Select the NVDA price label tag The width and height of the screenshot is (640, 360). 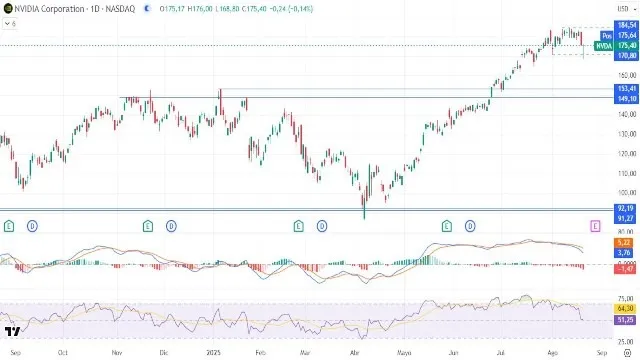coord(604,46)
